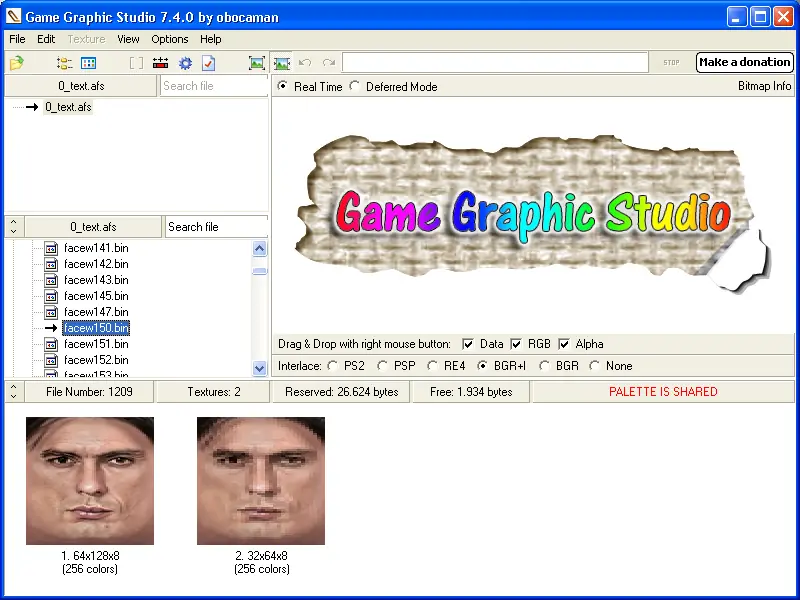
Task: Select facew141.bin in file list
Action: 96,248
